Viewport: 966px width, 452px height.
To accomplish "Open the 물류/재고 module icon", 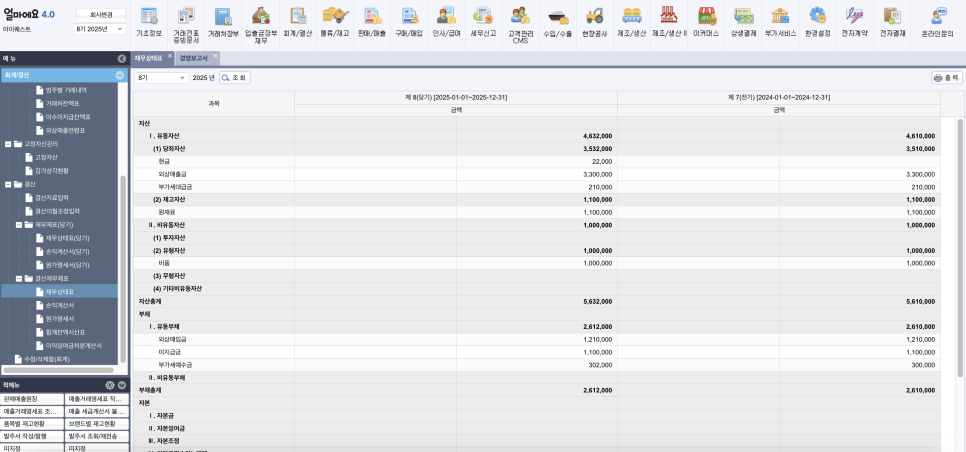I will point(336,17).
